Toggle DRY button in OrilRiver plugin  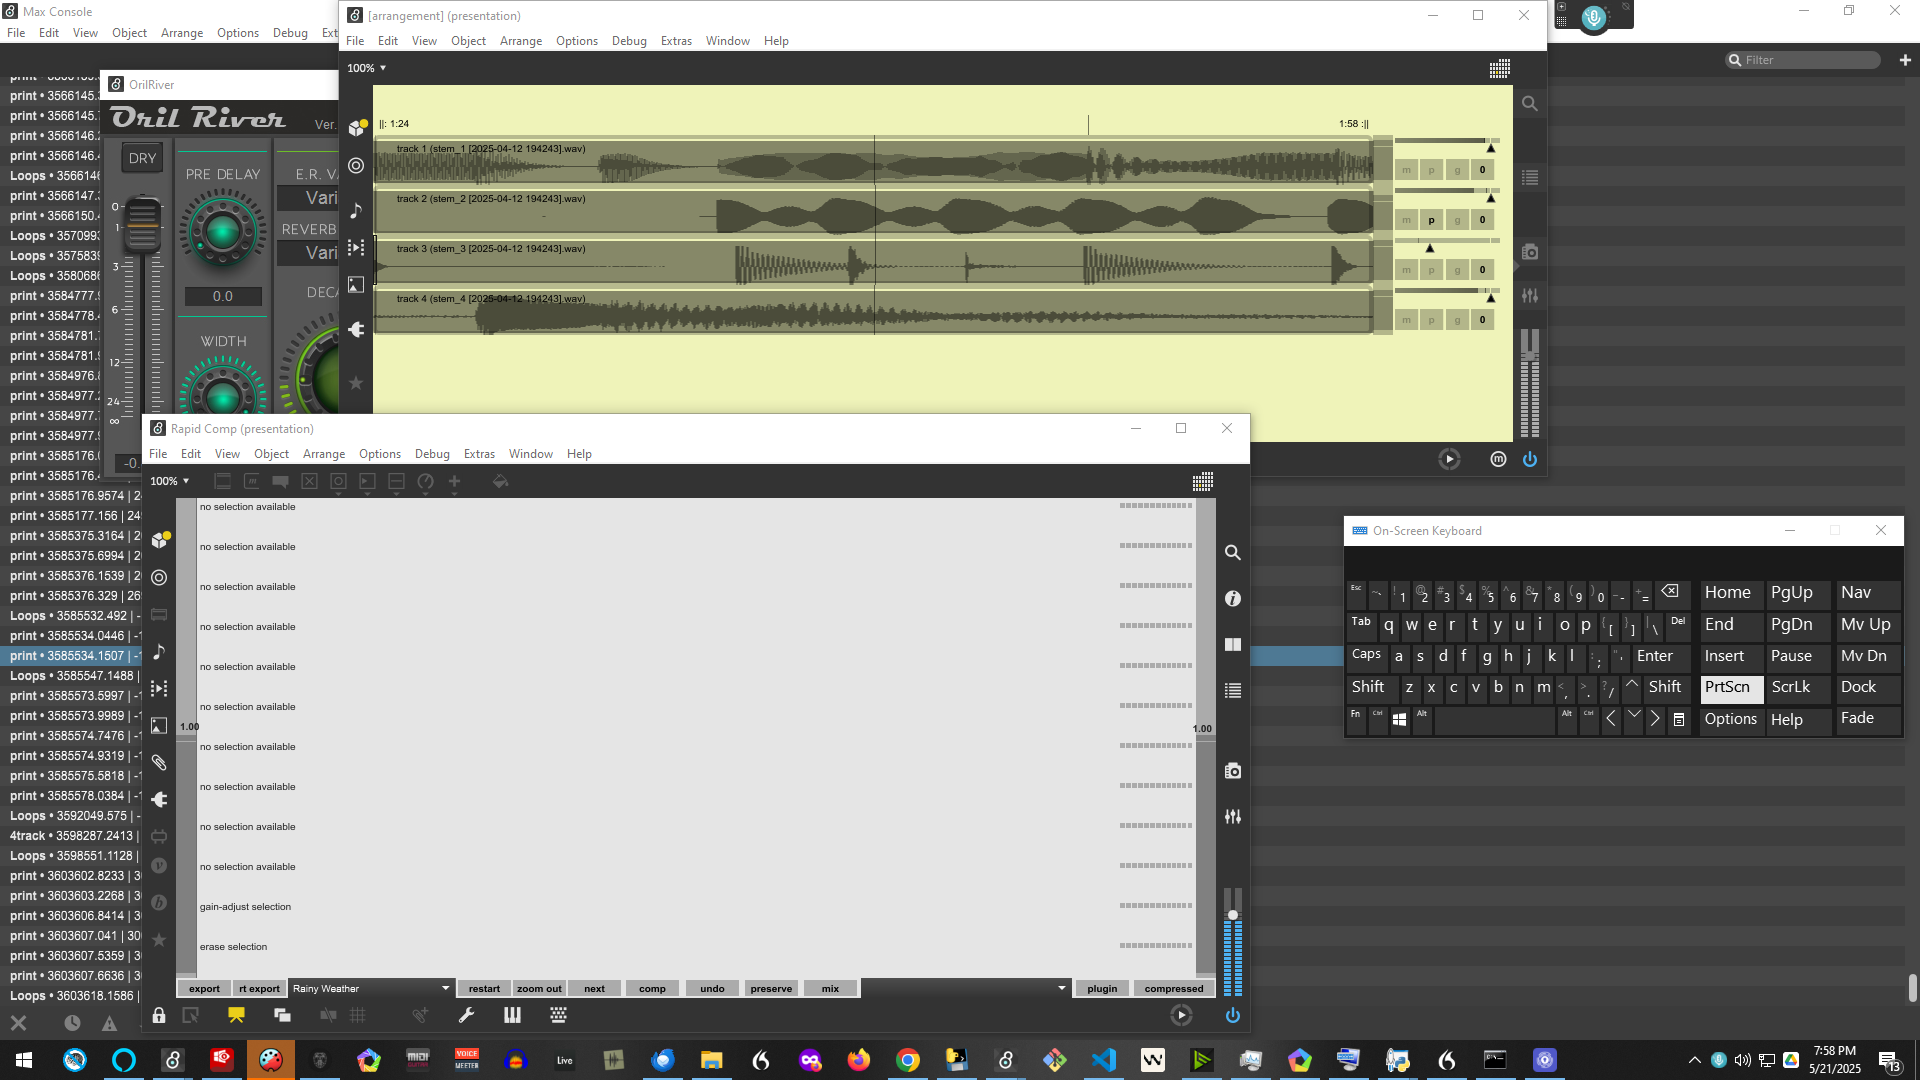pos(142,158)
